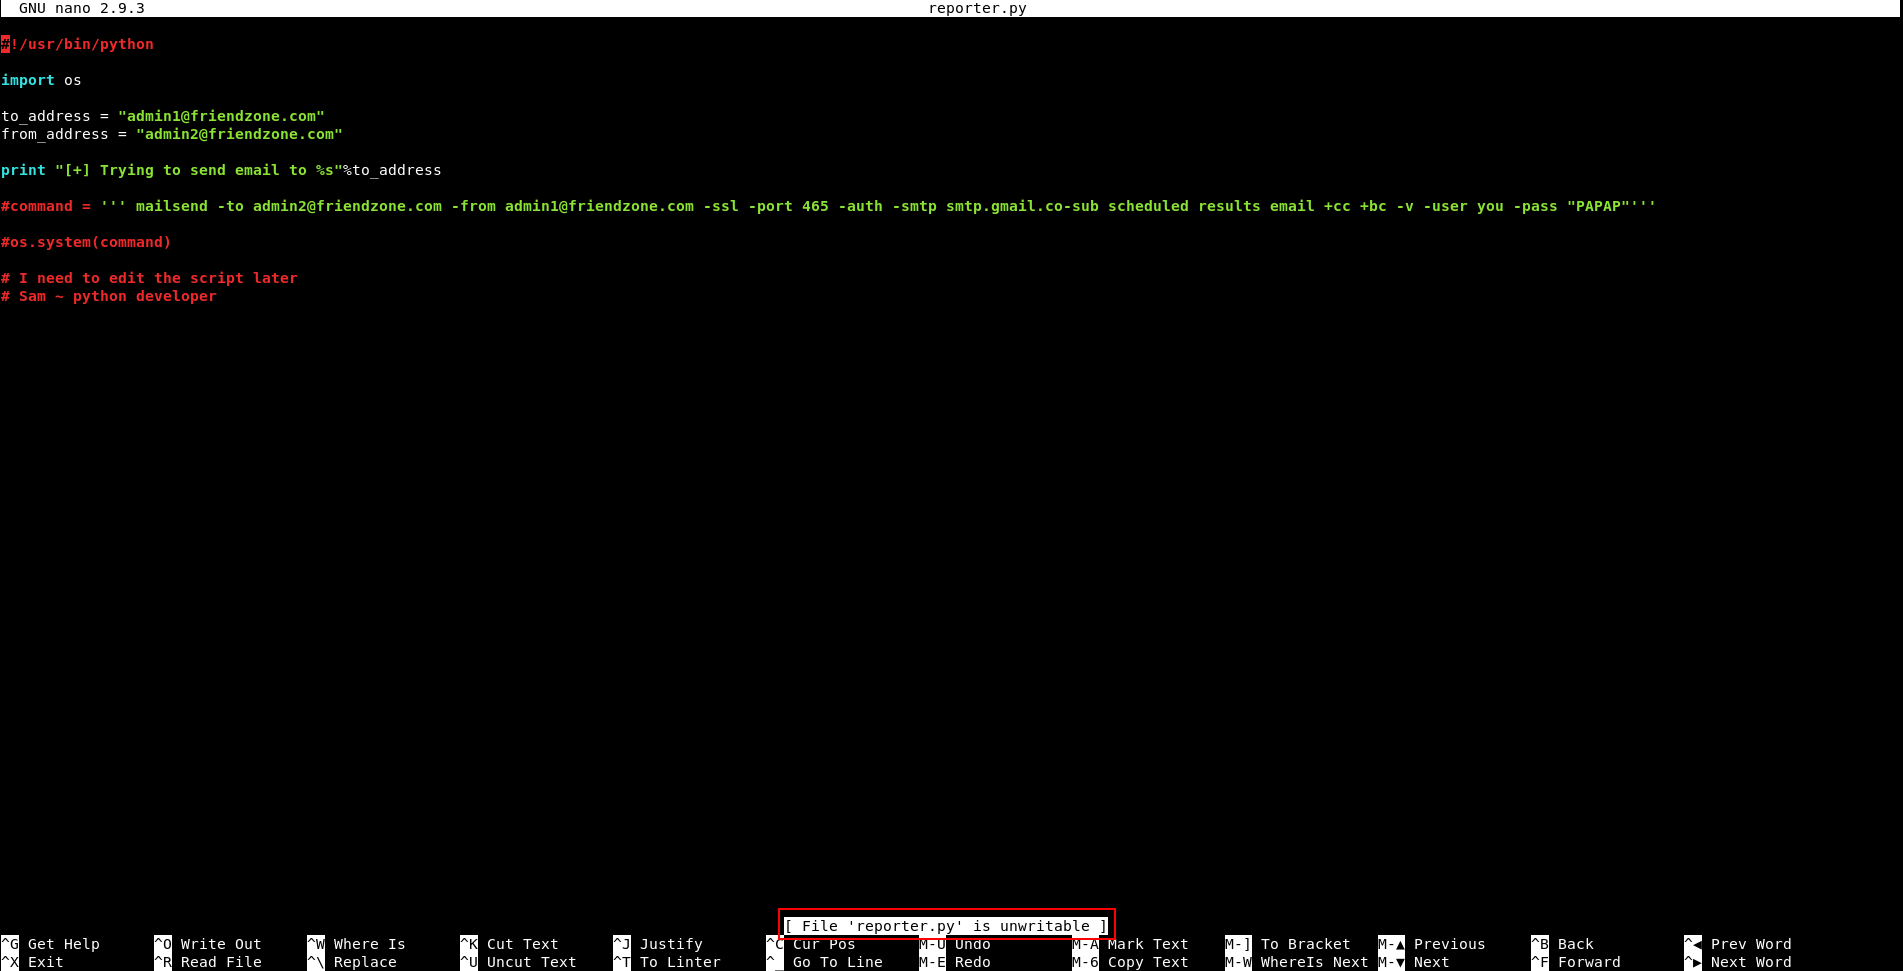
Task: Place cursor on the 'import os' line
Action: pyautogui.click(x=41, y=80)
